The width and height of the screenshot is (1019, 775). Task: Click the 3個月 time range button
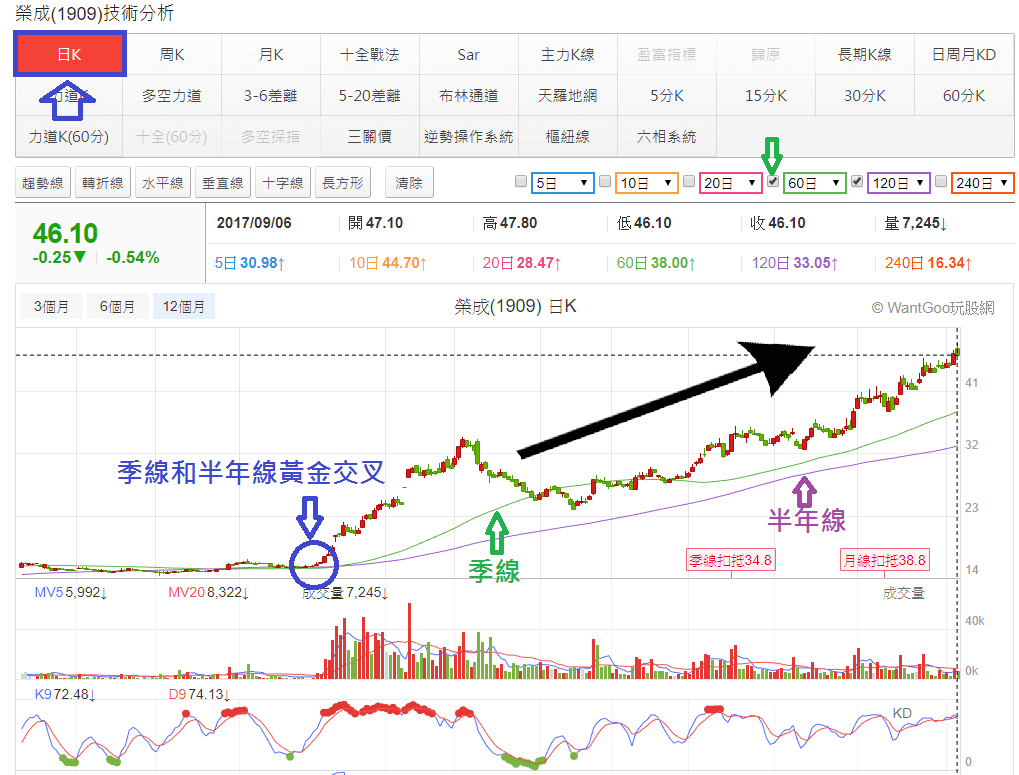(x=50, y=306)
